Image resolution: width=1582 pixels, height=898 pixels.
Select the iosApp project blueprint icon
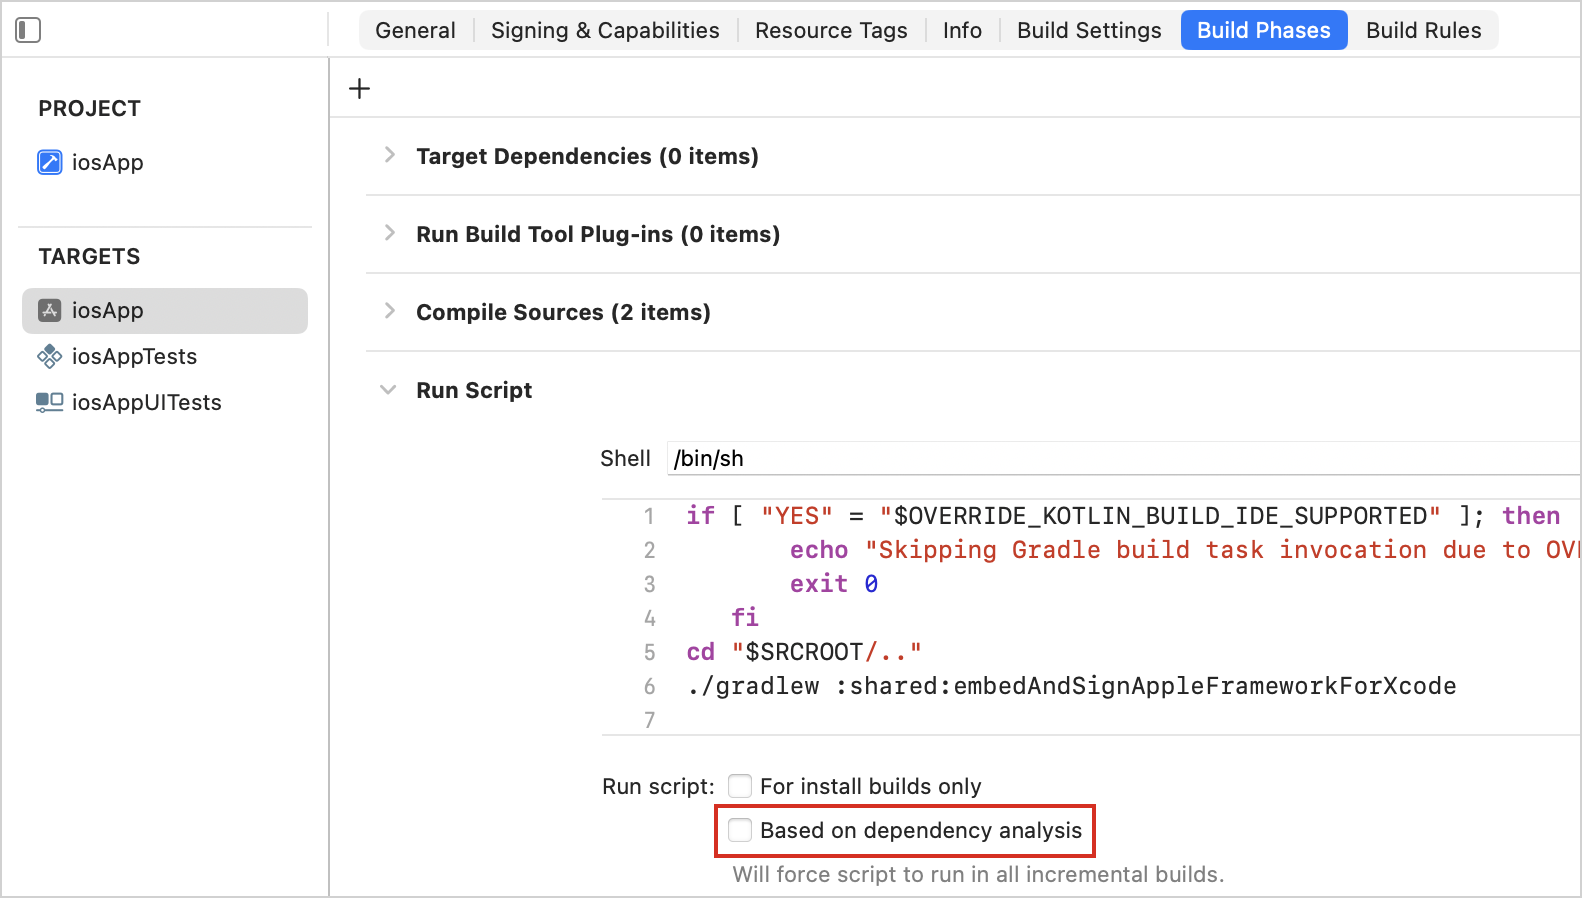click(50, 162)
